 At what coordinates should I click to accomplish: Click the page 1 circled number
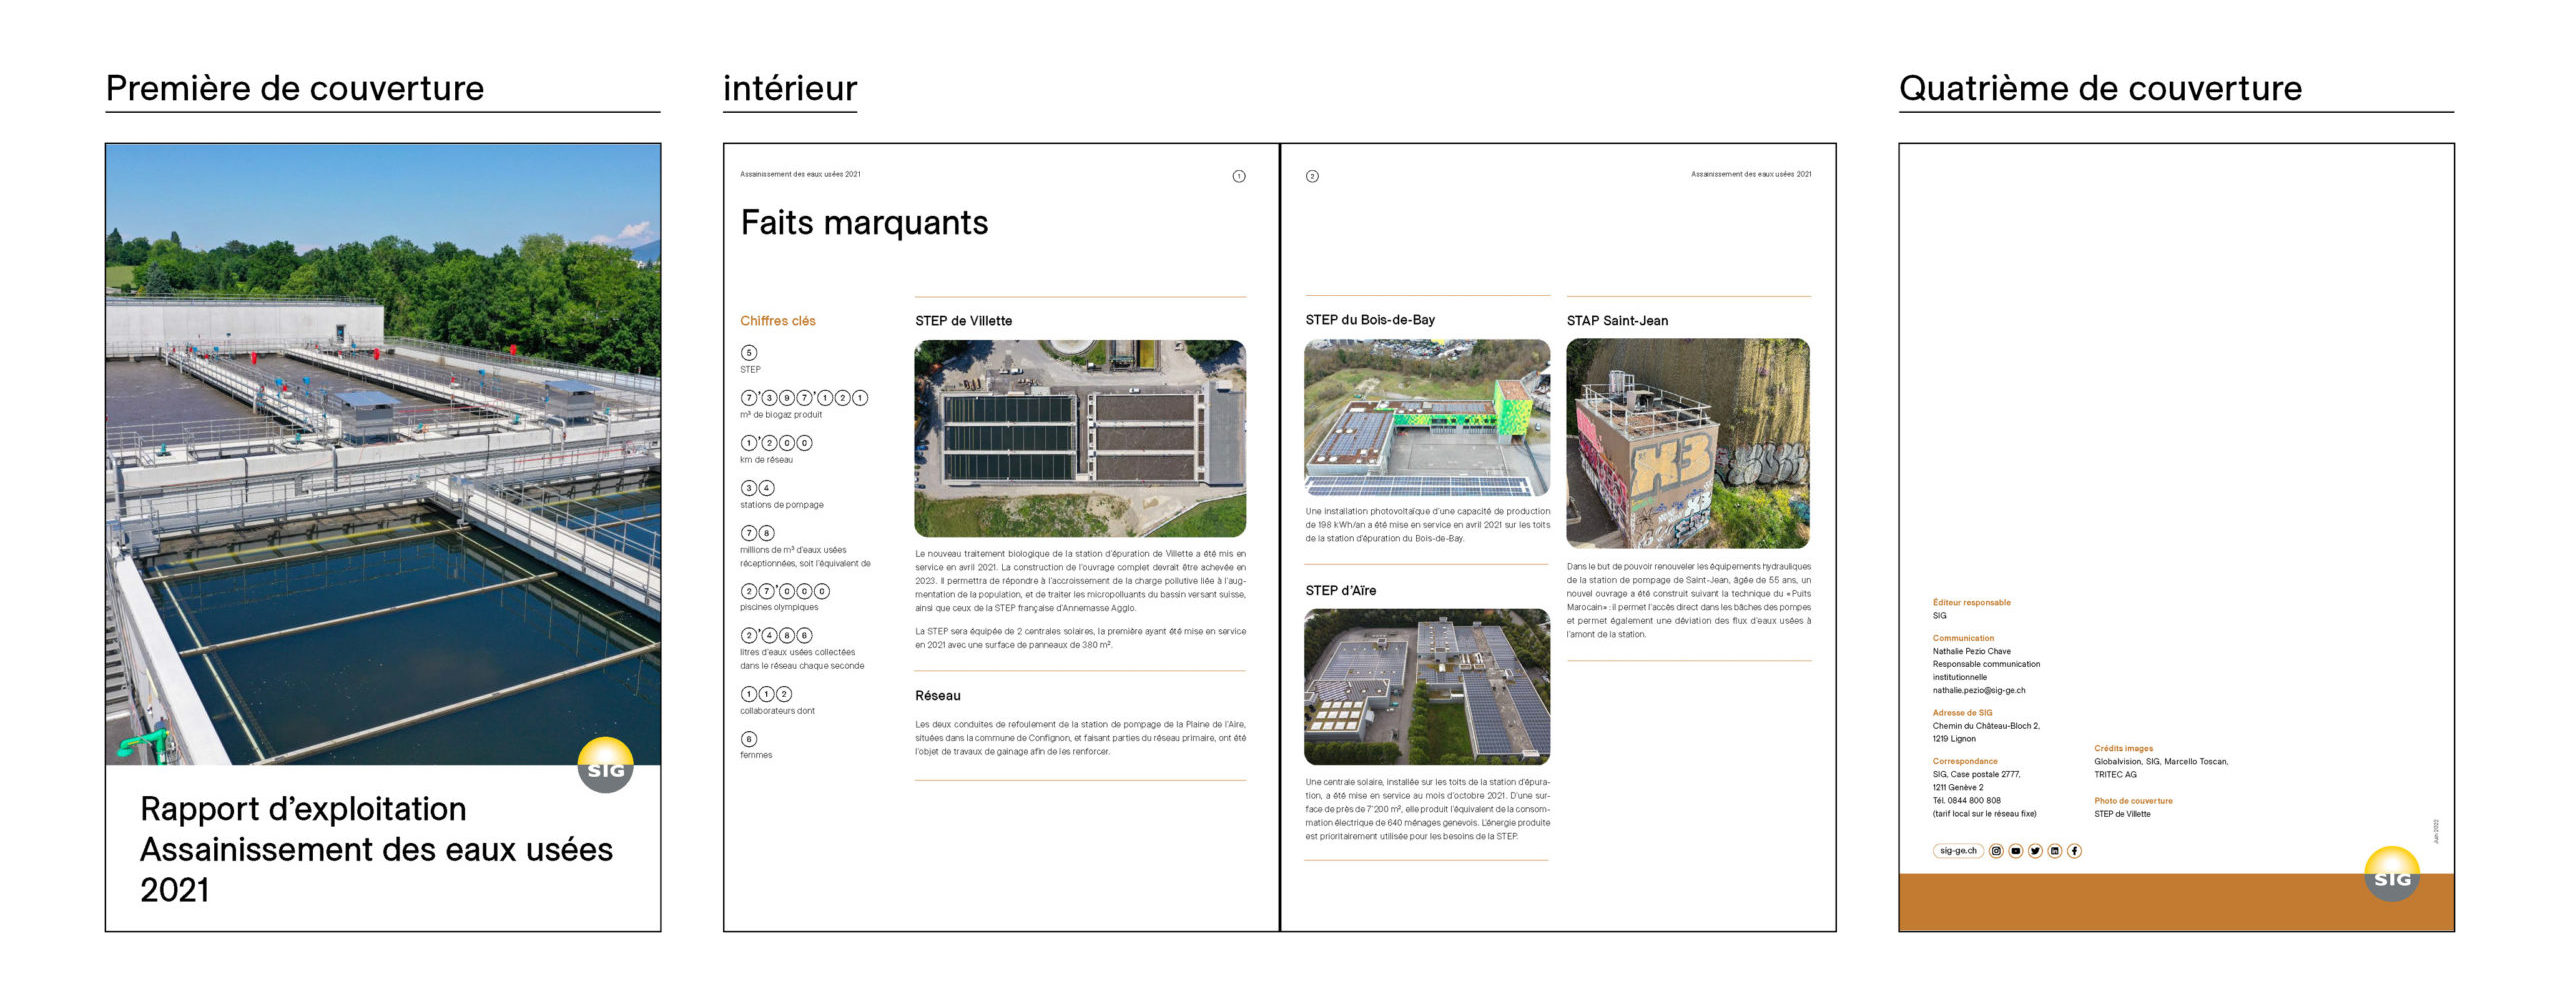pos(1238,176)
